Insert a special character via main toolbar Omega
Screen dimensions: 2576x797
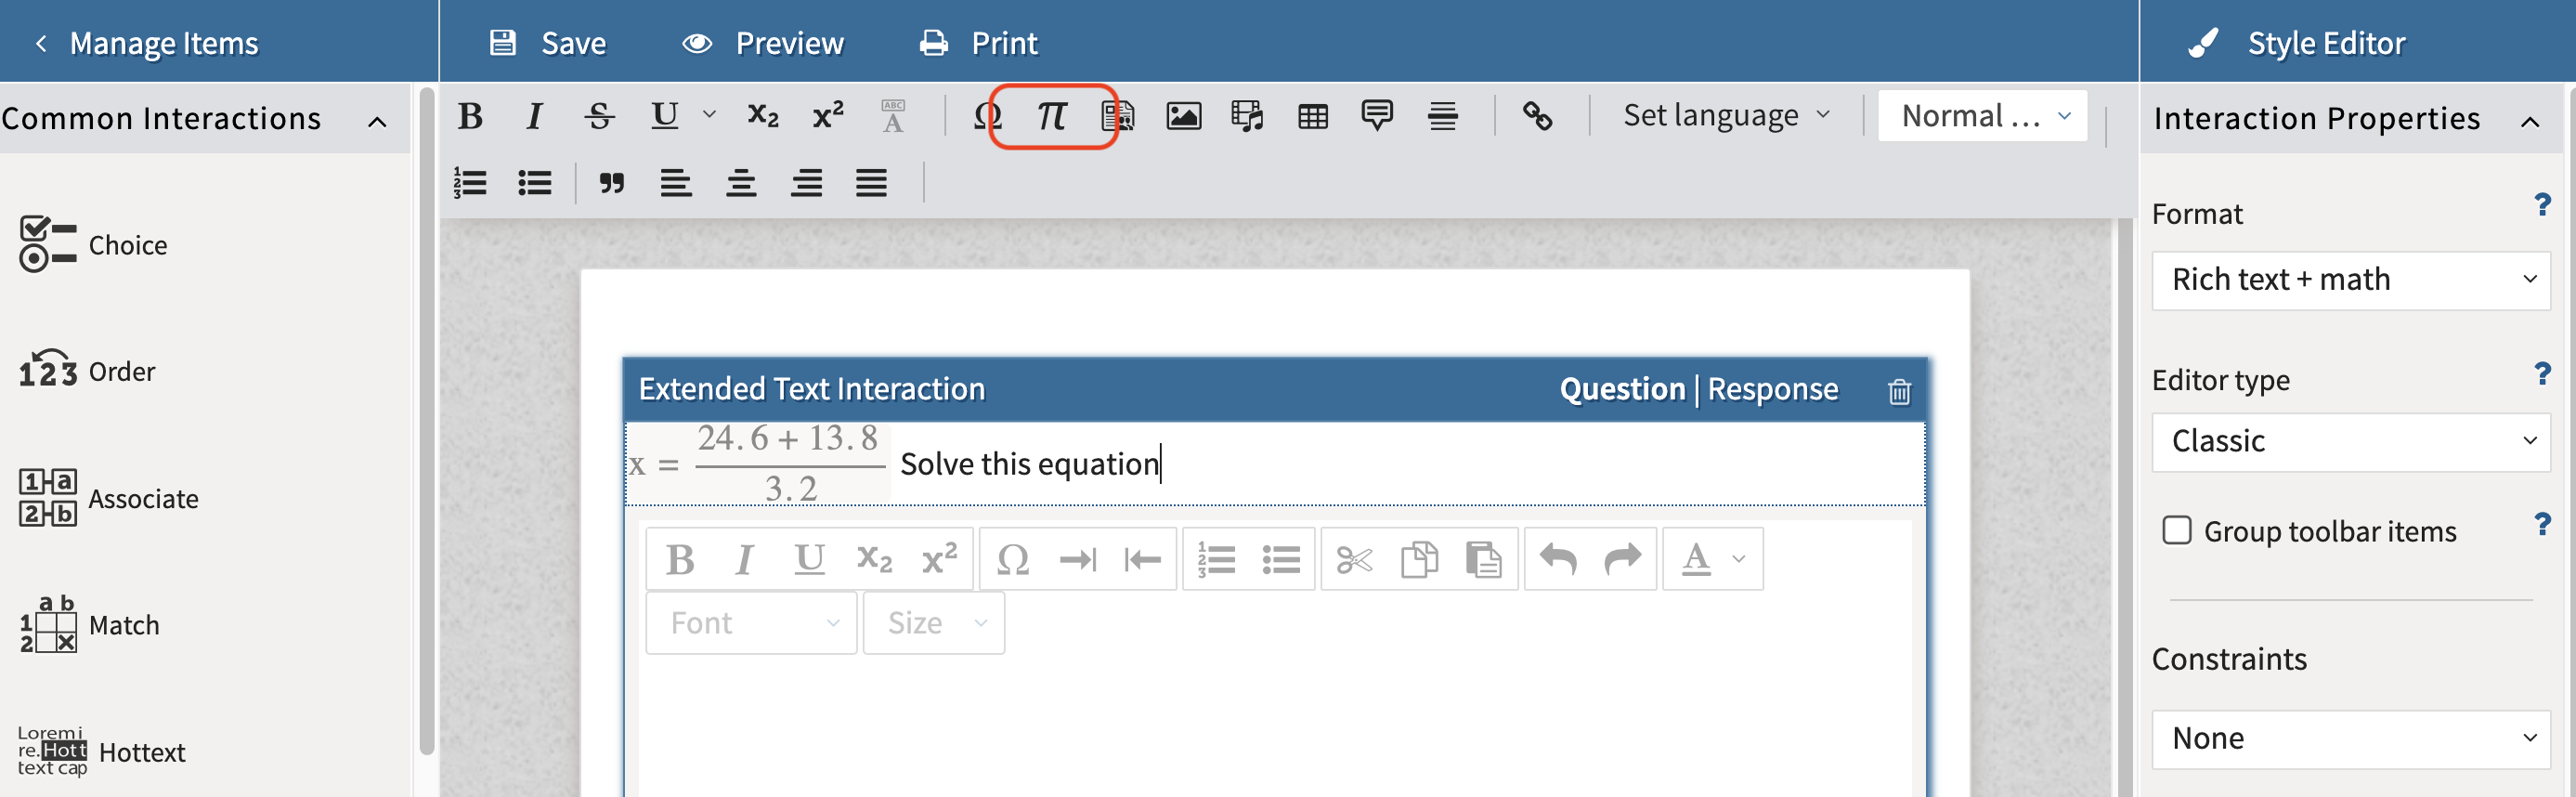click(x=987, y=116)
